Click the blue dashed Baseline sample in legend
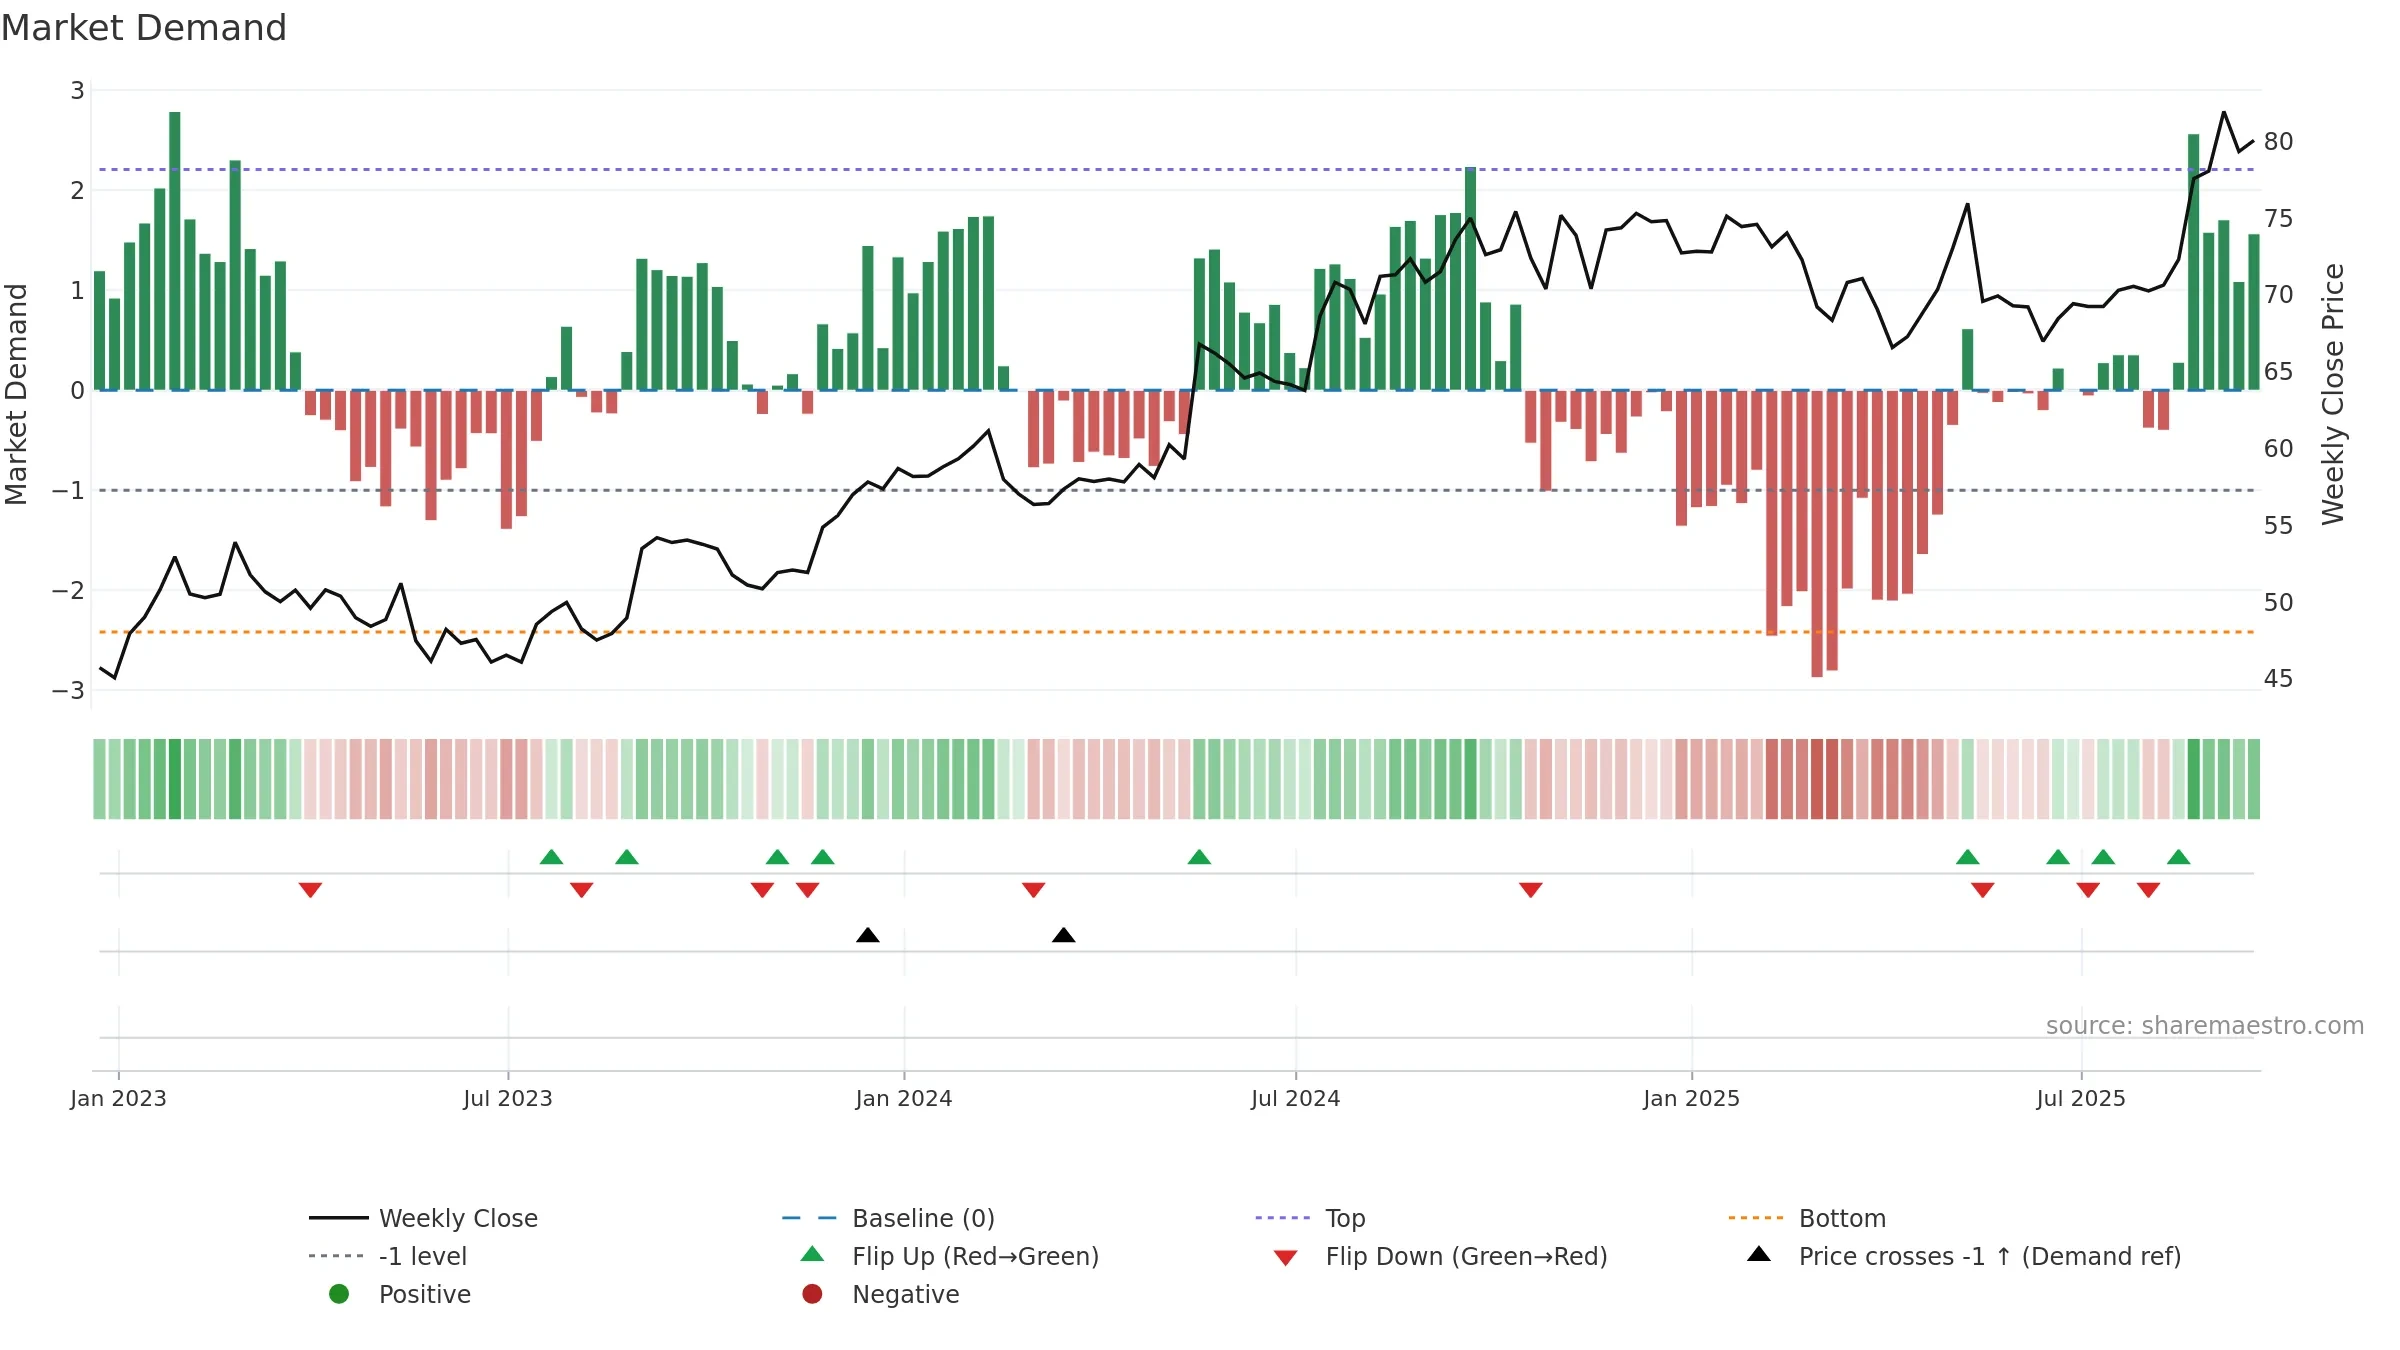2400x1350 pixels. click(809, 1218)
